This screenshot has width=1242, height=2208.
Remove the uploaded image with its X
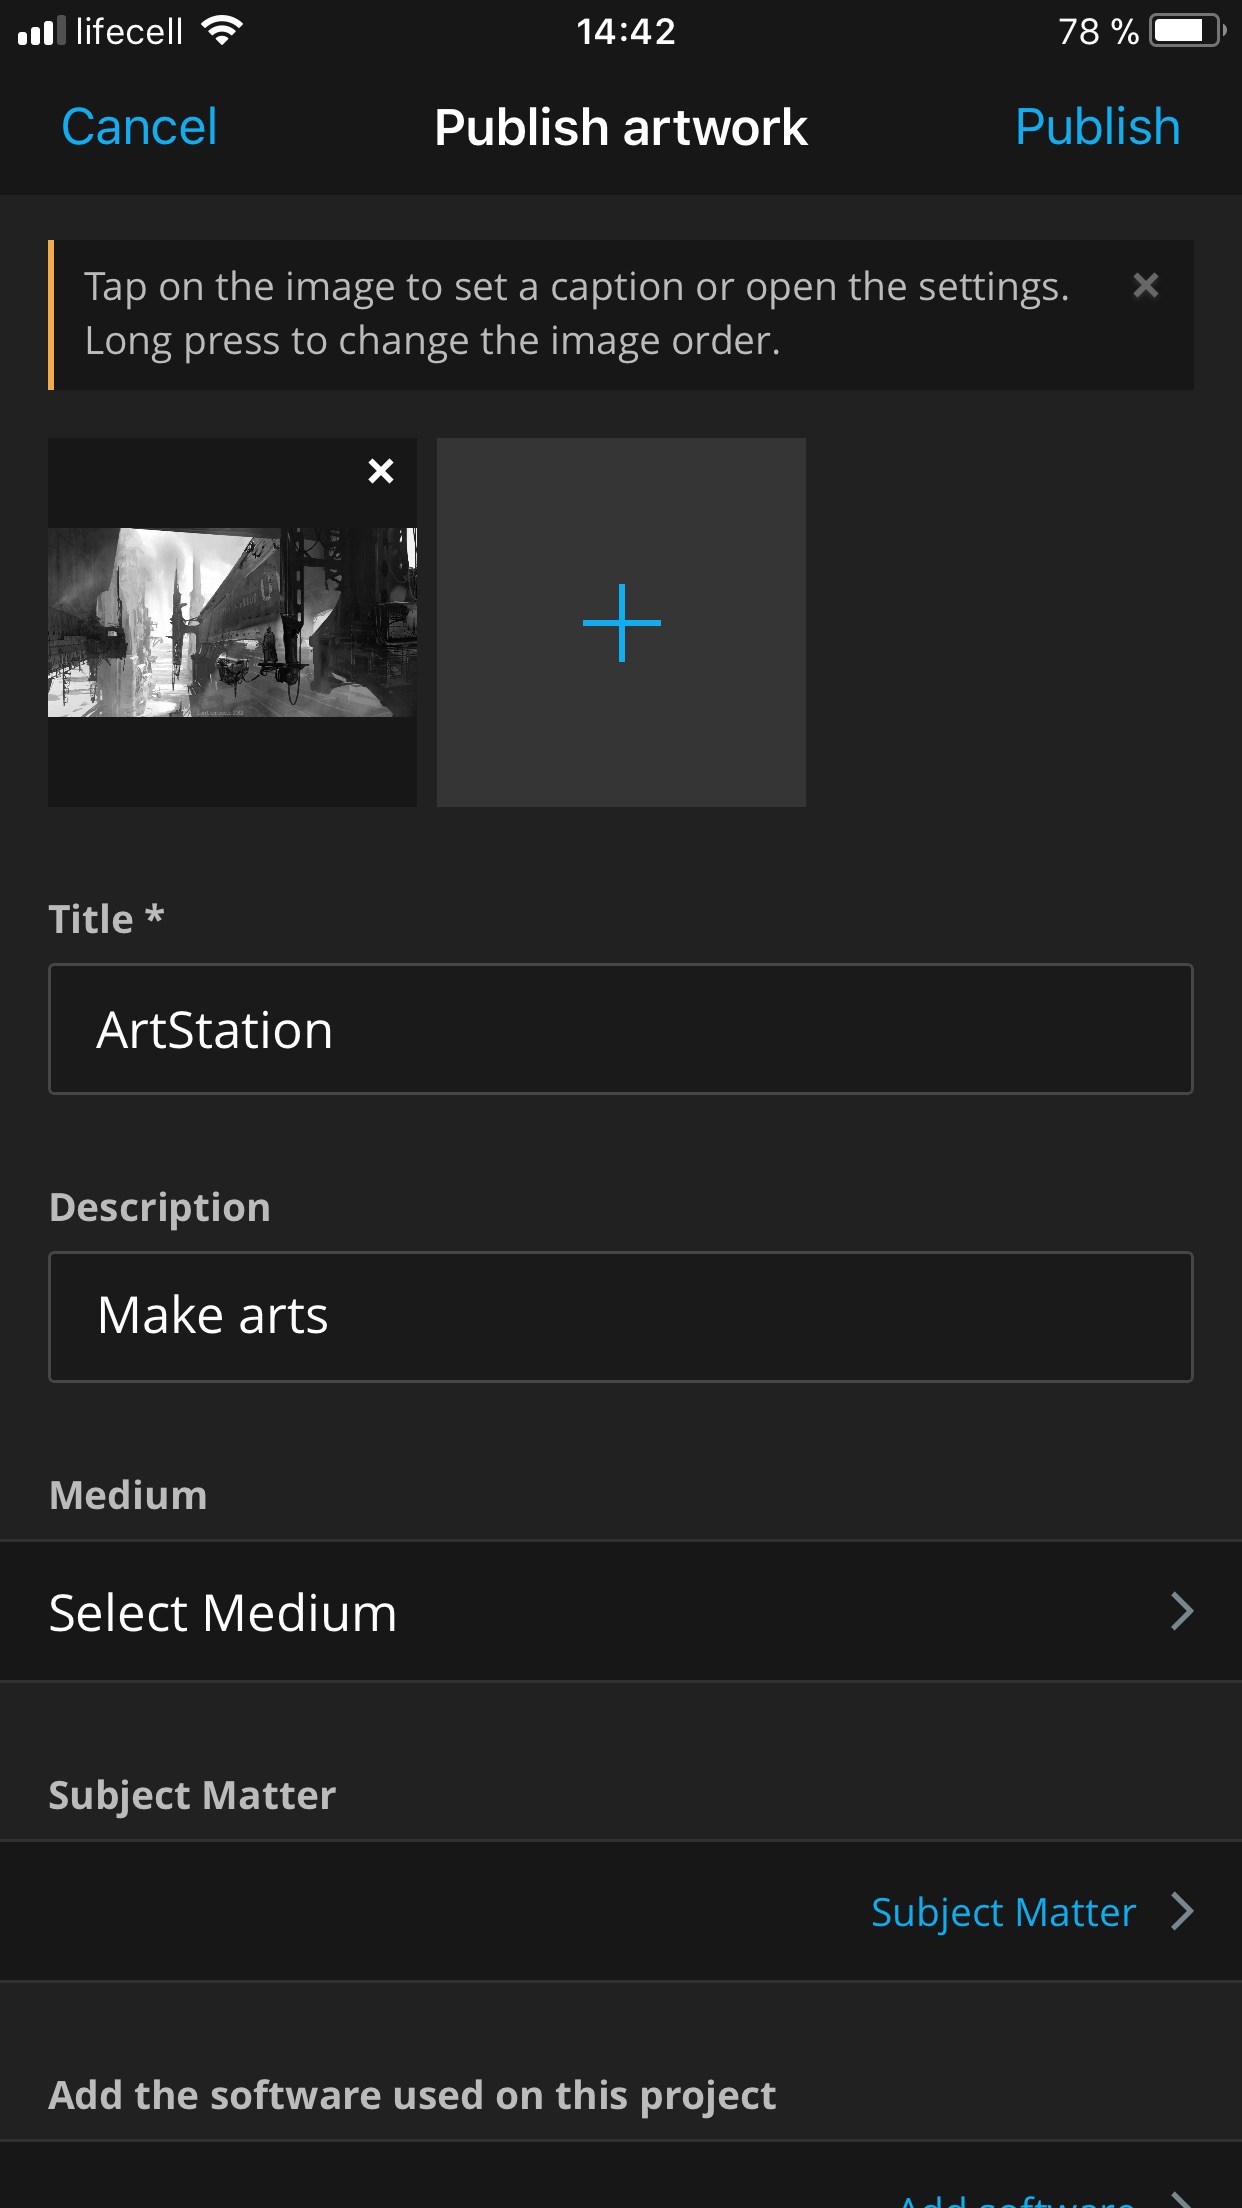pyautogui.click(x=381, y=471)
